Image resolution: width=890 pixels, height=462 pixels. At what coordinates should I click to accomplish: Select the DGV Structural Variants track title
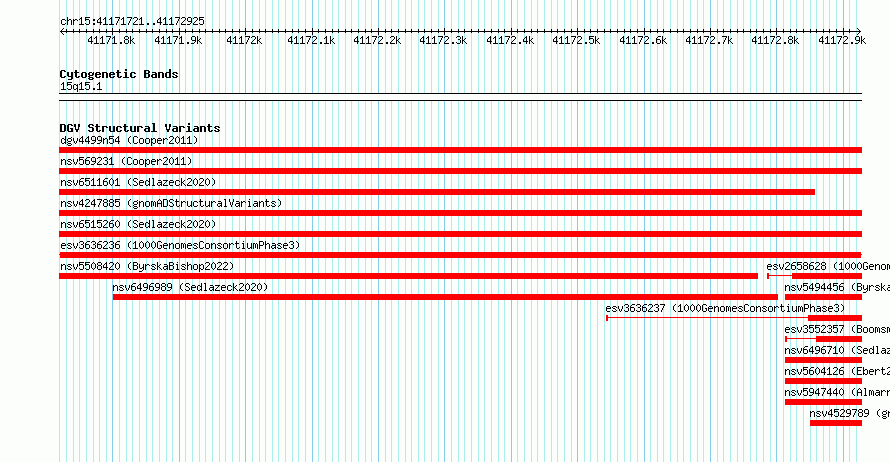140,128
